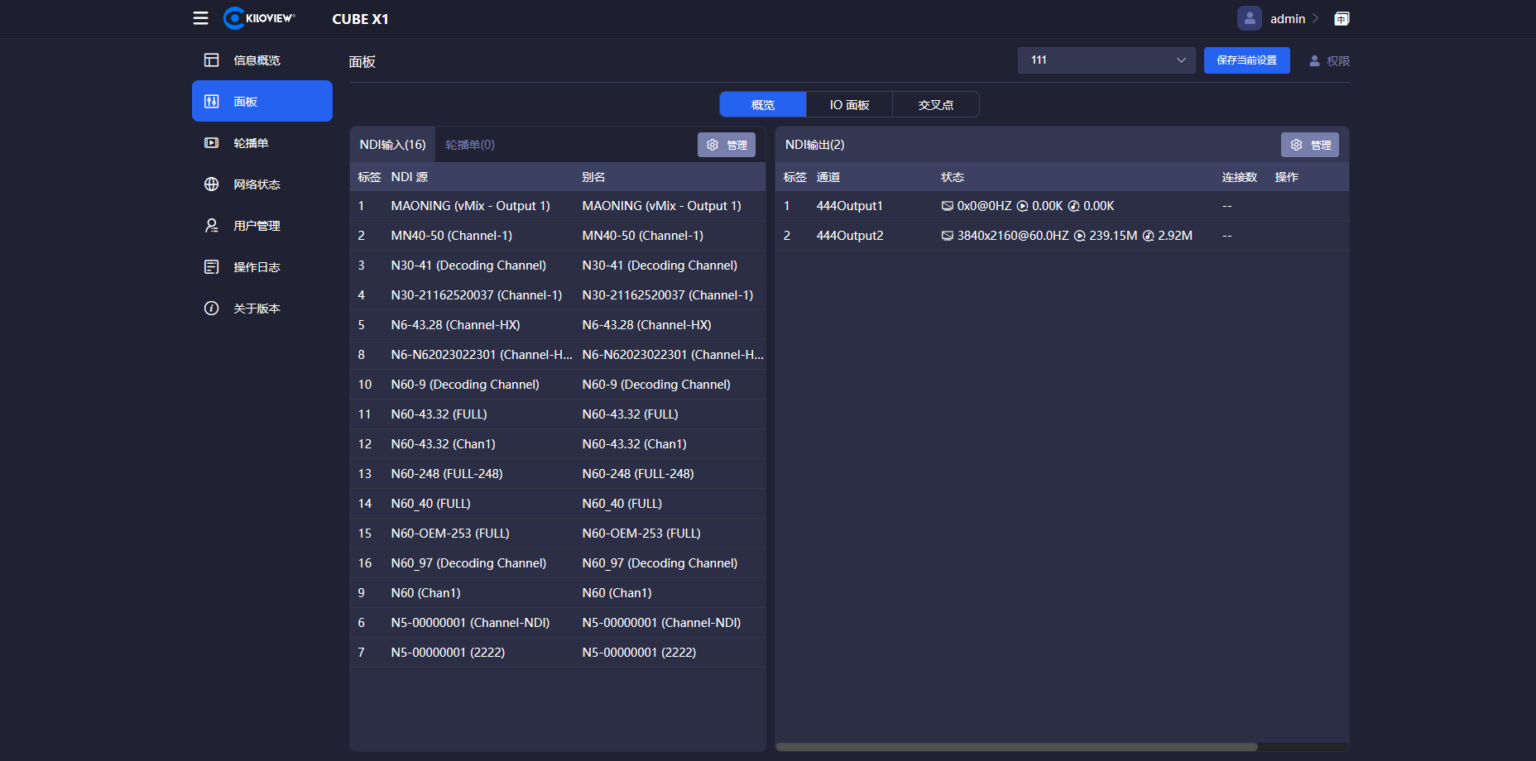The image size is (1536, 761).
Task: Open 操作日志 operation log page
Action: pos(256,267)
